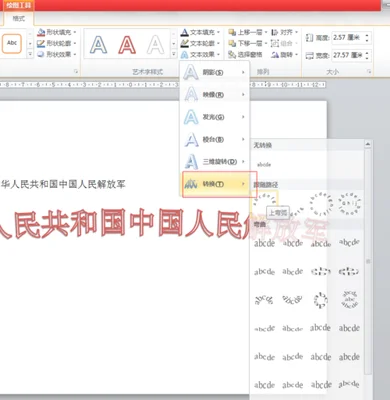Click the Width (宽度) field showing 27.57
The image size is (390, 400).
tap(347, 55)
